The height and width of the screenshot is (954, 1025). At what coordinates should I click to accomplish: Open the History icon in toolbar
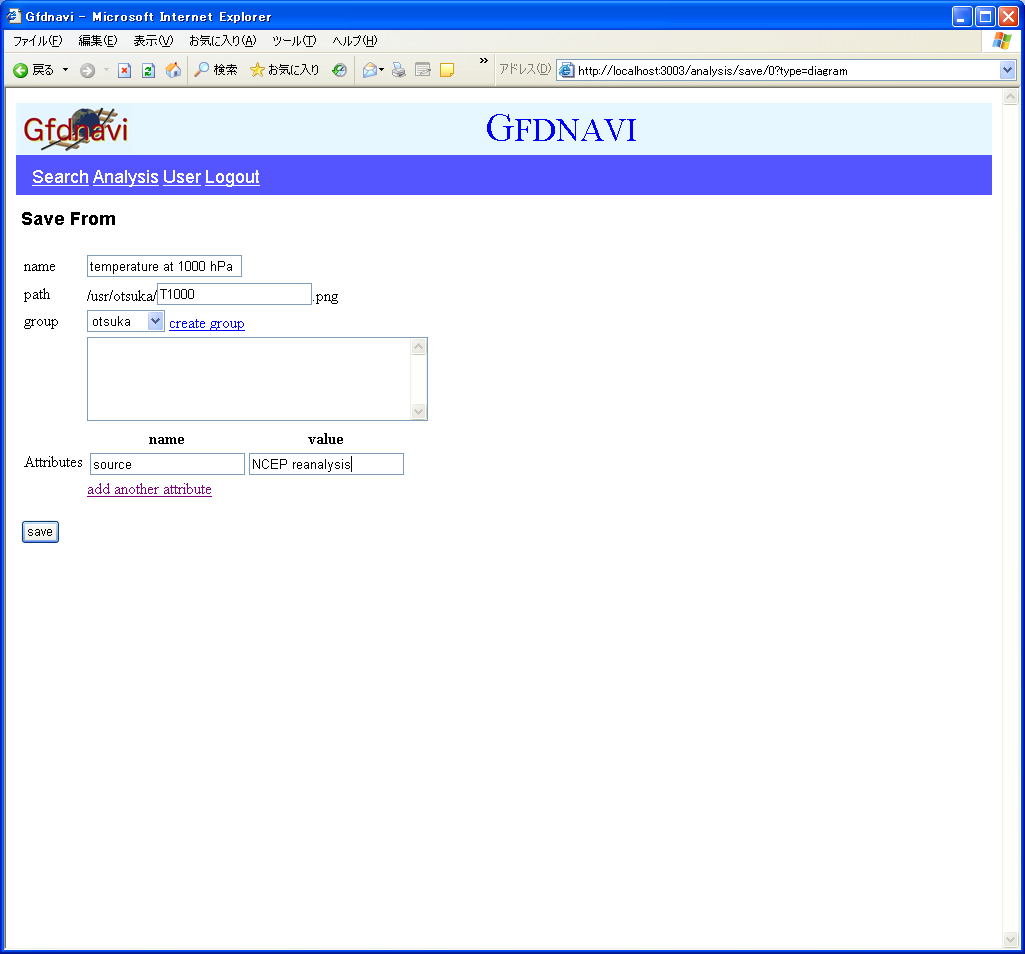coord(340,70)
